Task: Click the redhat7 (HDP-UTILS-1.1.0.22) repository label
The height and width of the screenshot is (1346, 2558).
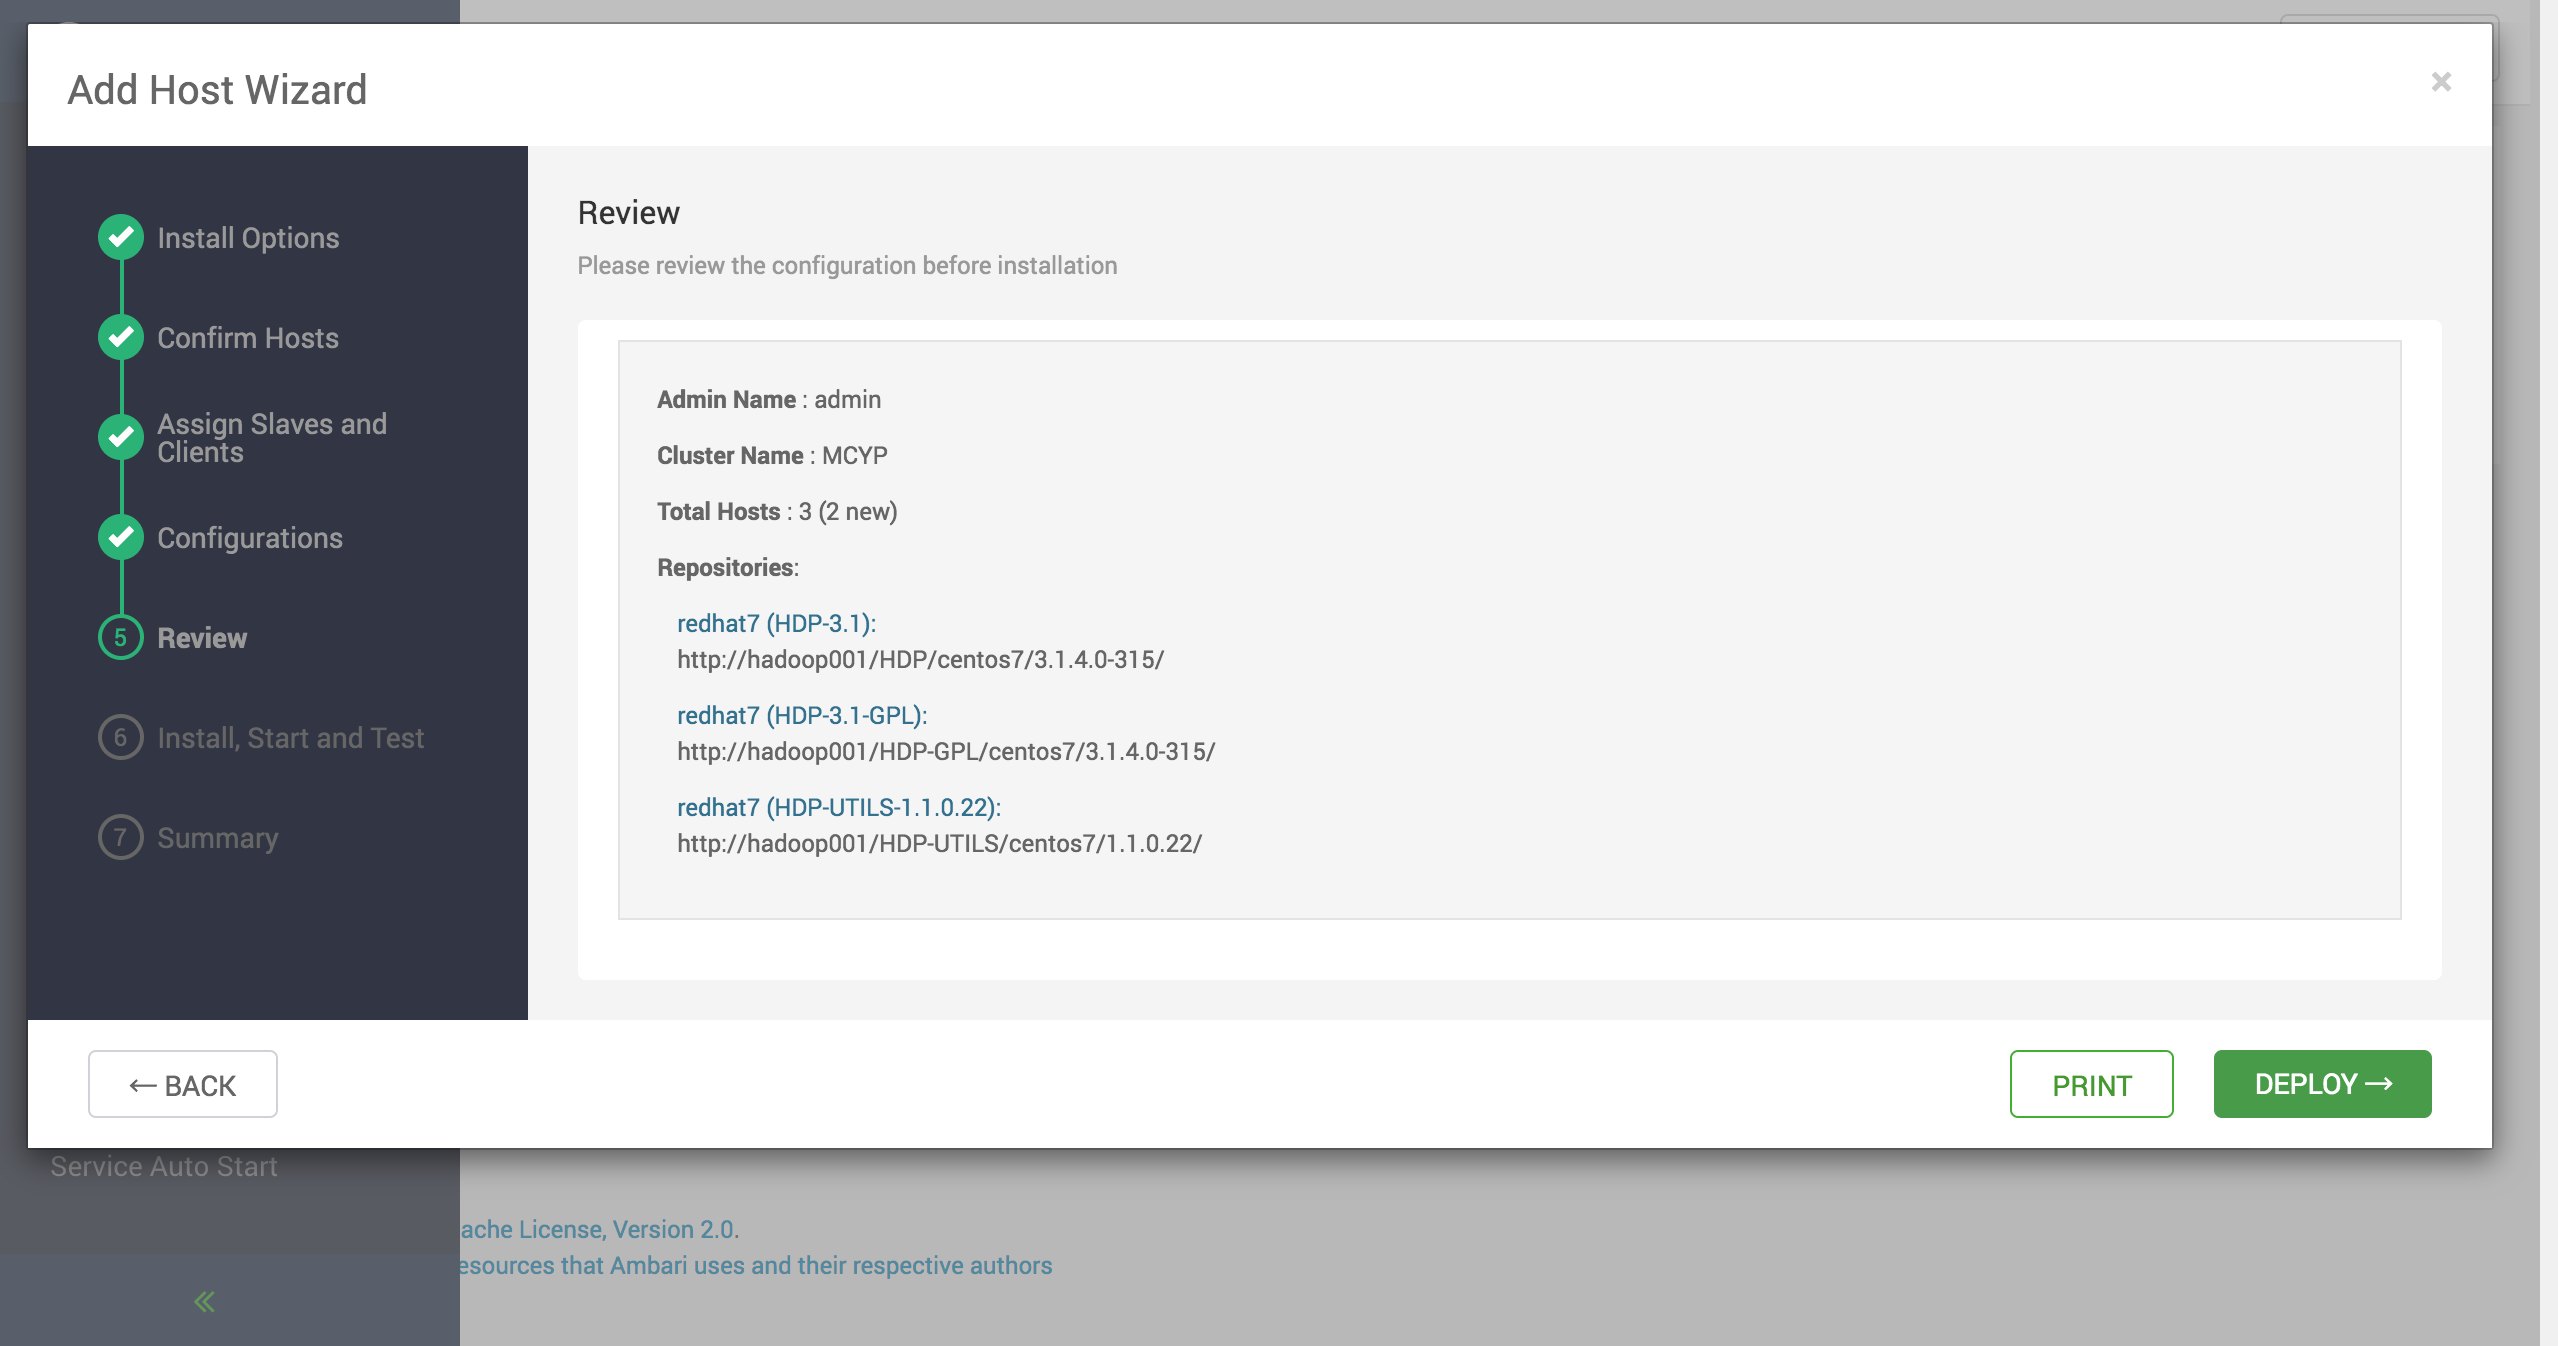Action: (x=838, y=807)
